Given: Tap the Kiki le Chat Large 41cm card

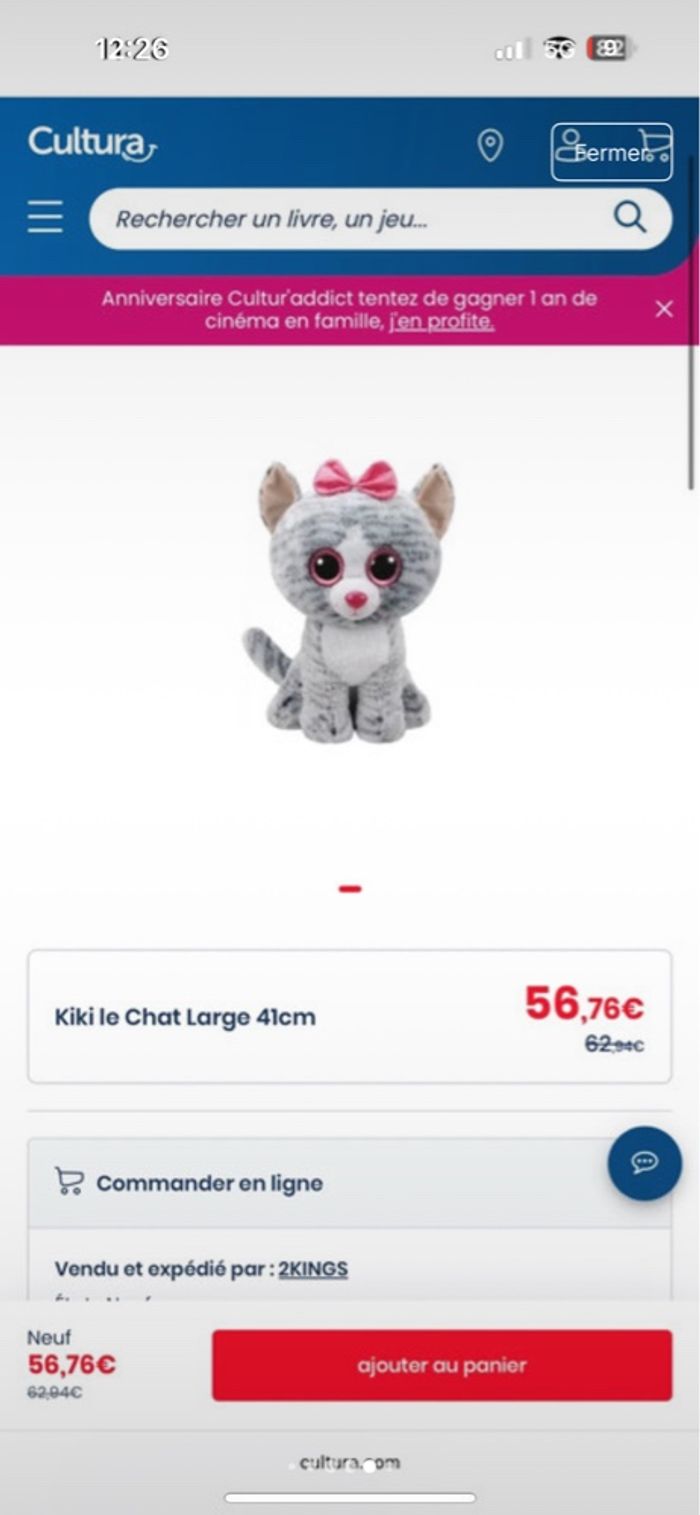Looking at the screenshot, I should coord(350,1016).
